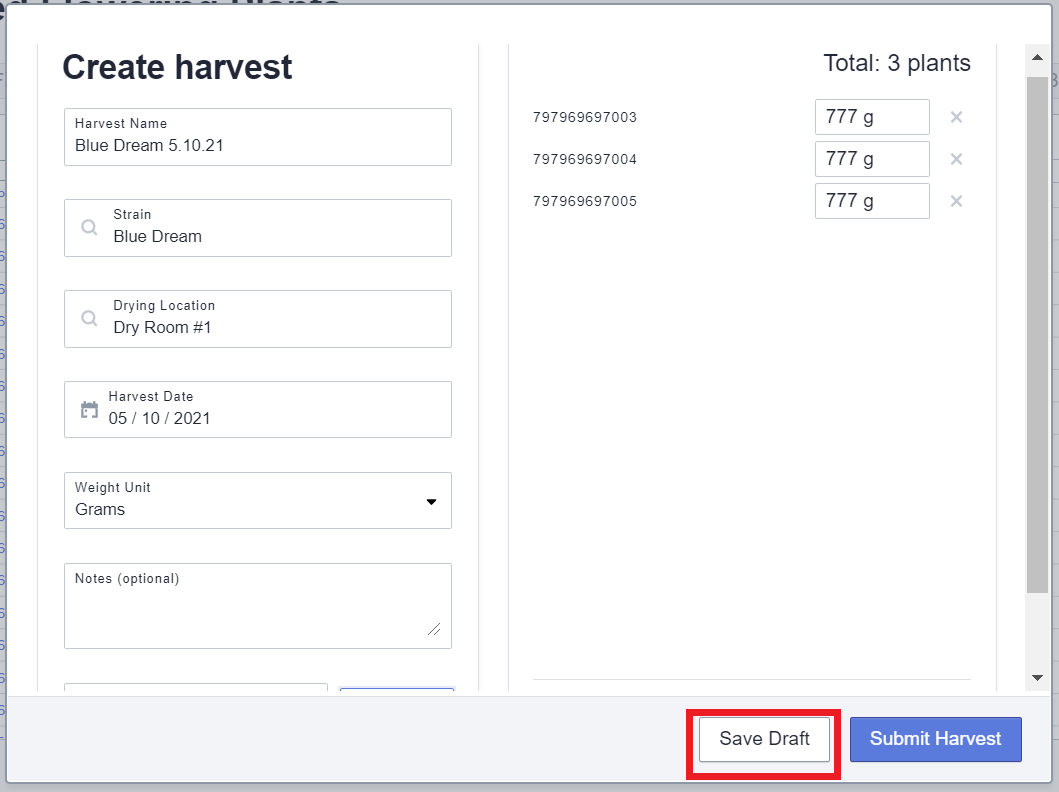Edit weight field for plant 797969697004
Image resolution: width=1059 pixels, height=792 pixels.
click(x=871, y=159)
